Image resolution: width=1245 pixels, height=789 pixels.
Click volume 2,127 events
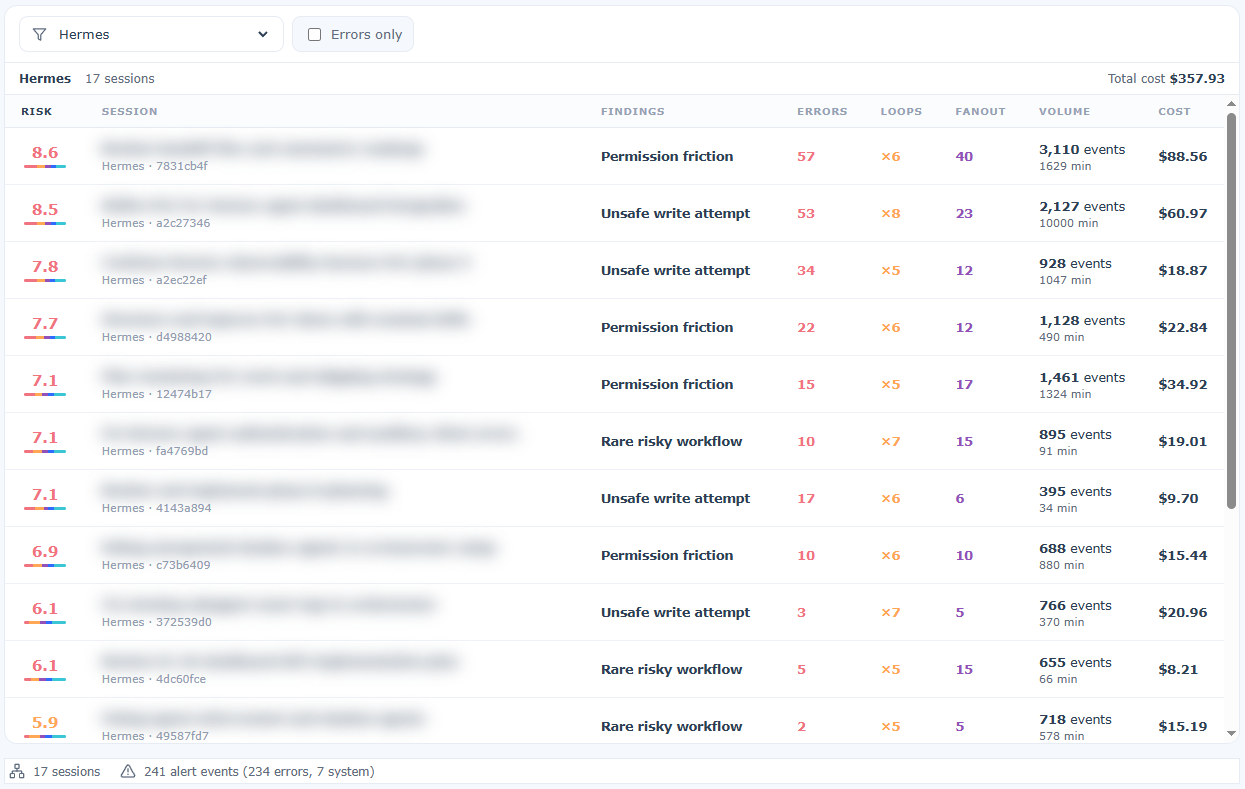(1082, 206)
